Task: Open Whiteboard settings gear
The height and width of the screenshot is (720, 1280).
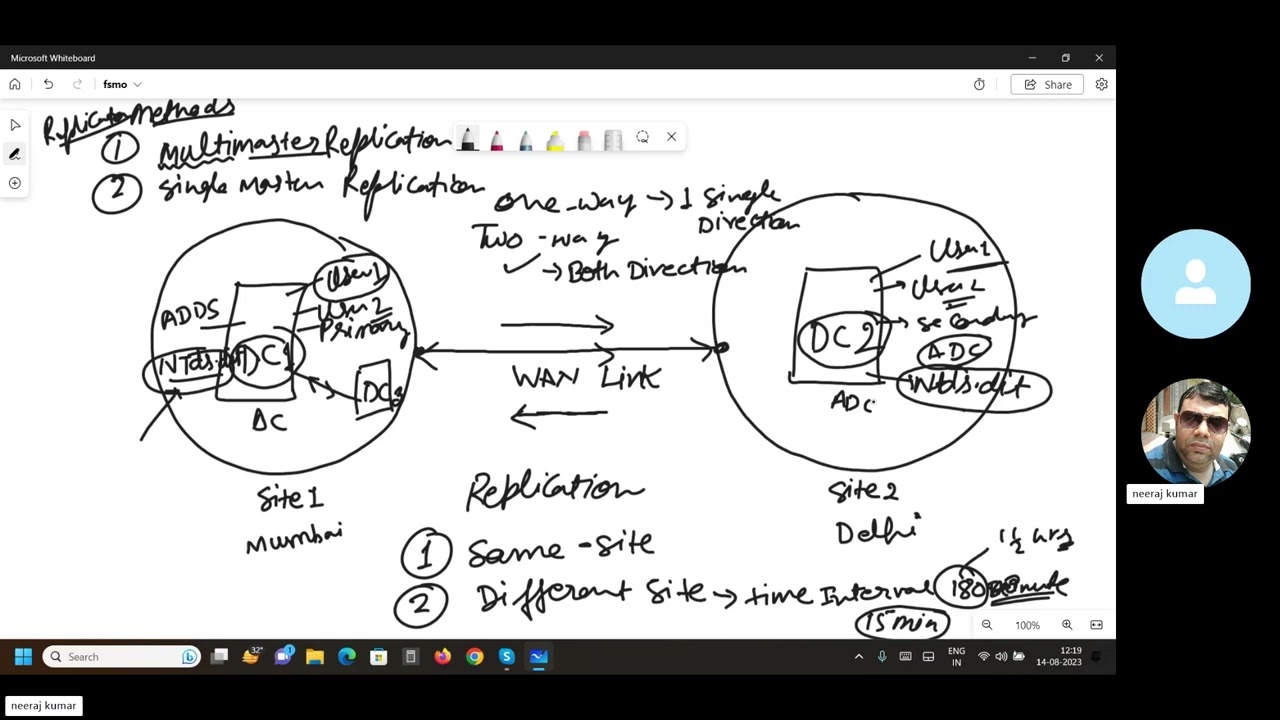Action: tap(1101, 84)
